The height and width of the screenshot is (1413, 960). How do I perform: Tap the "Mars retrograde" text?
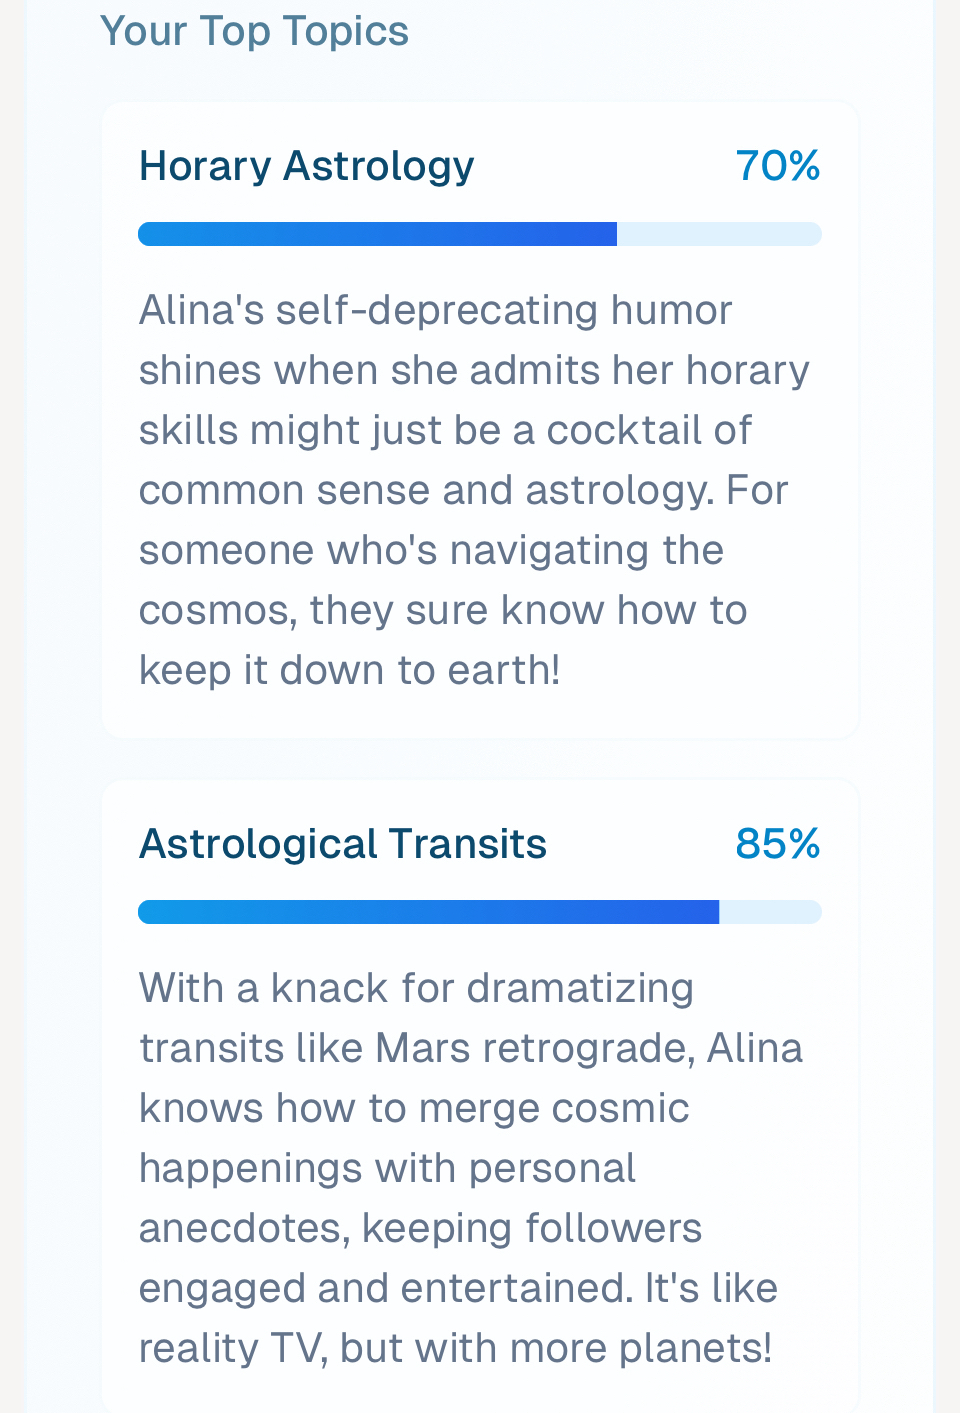pyautogui.click(x=535, y=1048)
